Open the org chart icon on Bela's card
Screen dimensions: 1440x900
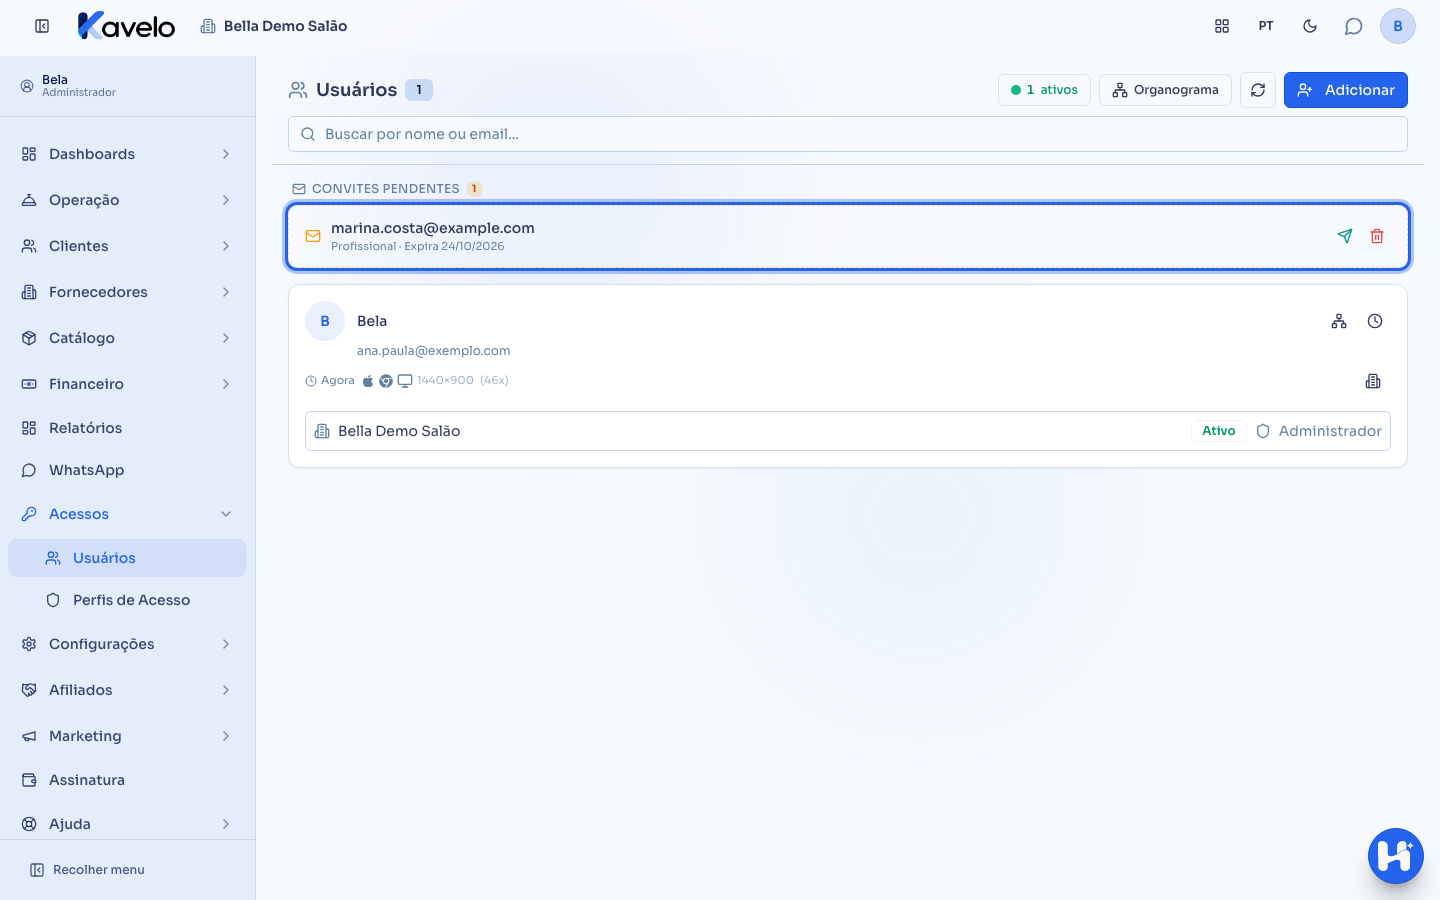point(1339,321)
